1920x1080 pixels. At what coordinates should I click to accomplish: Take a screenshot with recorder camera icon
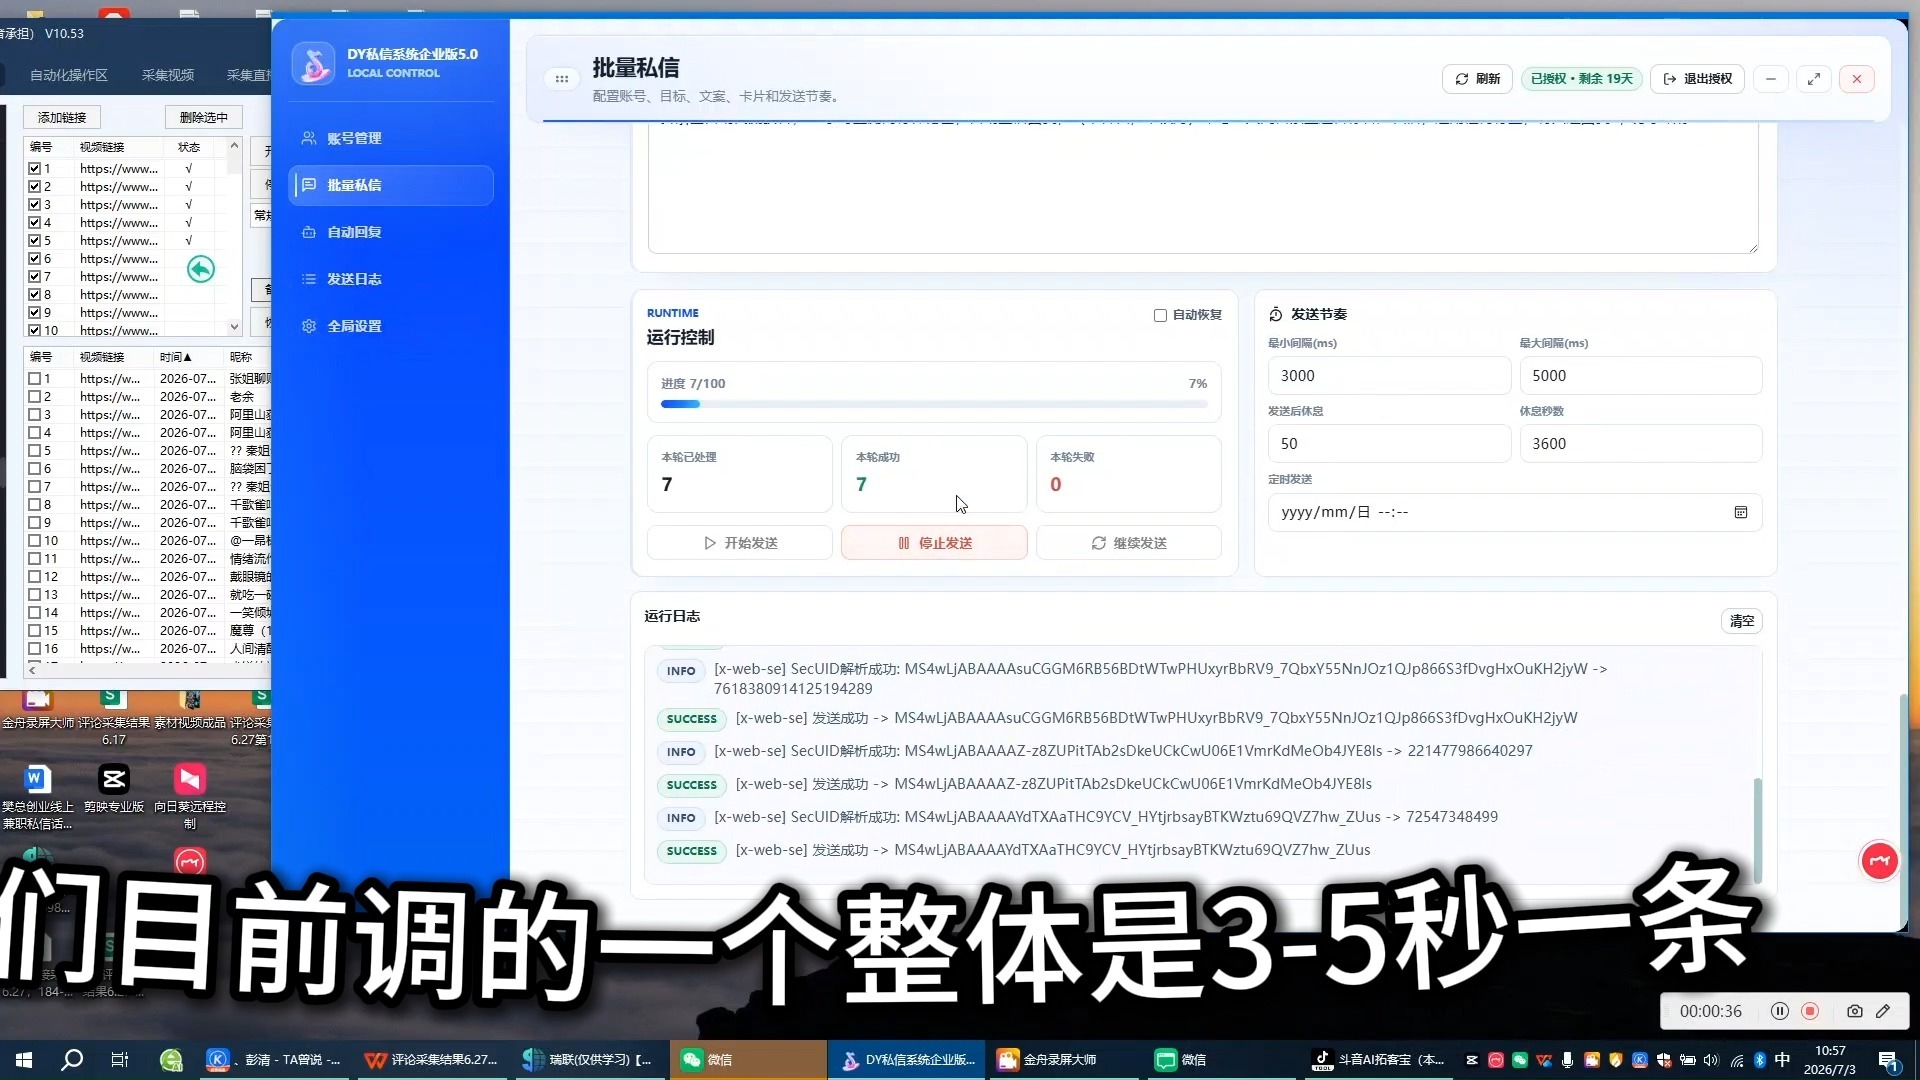tap(1854, 1011)
